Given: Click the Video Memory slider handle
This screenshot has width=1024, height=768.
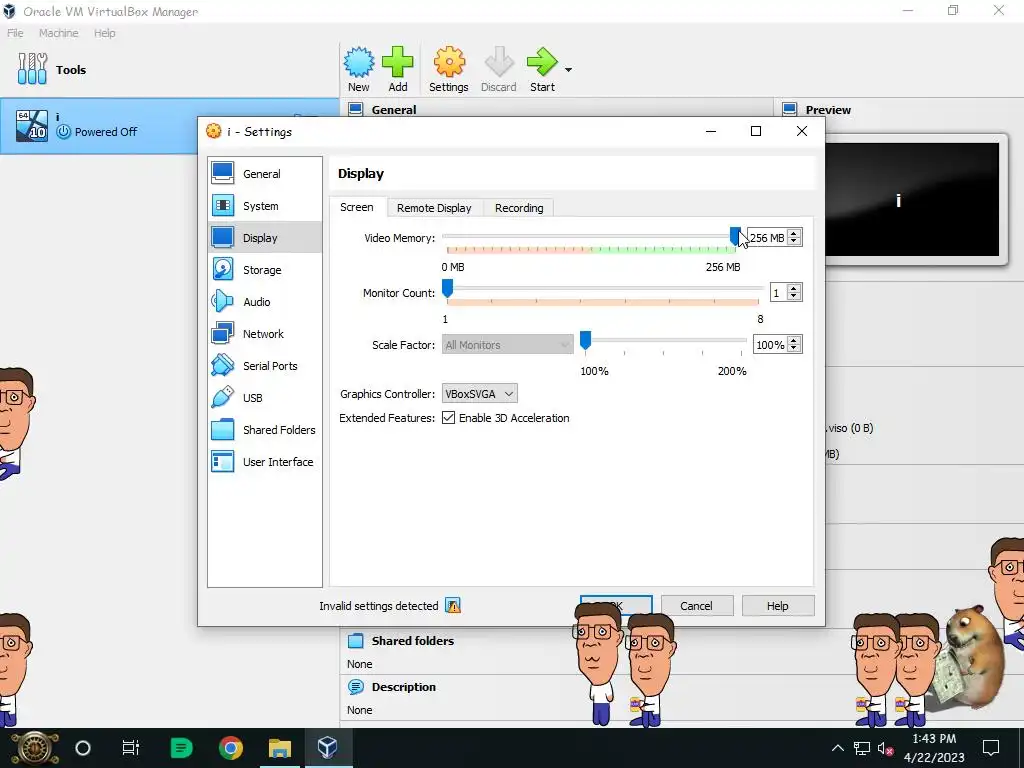Looking at the screenshot, I should (x=735, y=236).
